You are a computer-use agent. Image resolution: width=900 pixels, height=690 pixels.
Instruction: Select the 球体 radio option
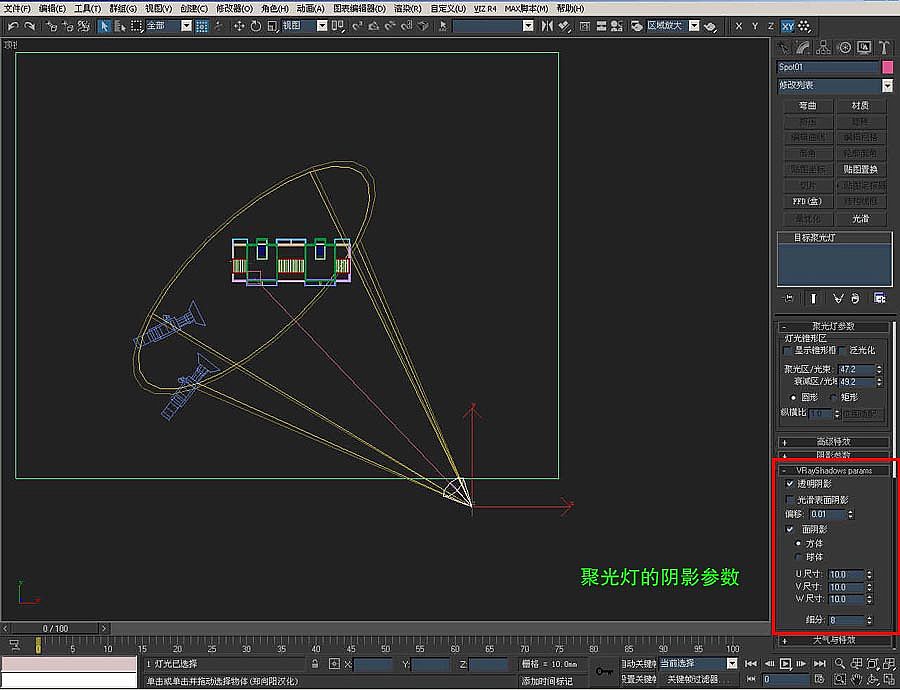click(x=799, y=557)
